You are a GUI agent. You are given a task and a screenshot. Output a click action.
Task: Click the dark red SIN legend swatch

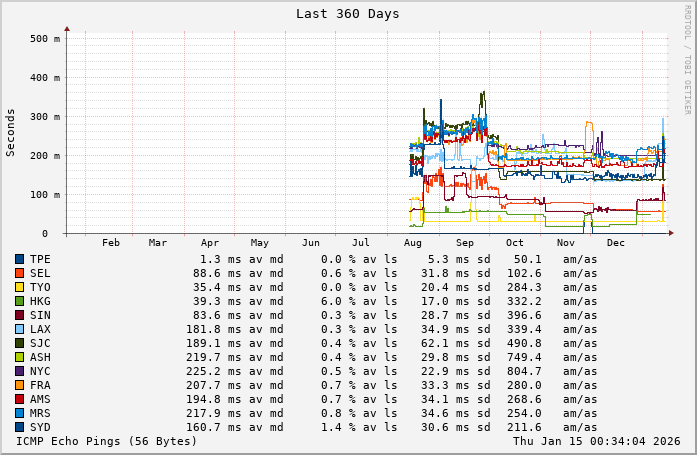[19, 315]
